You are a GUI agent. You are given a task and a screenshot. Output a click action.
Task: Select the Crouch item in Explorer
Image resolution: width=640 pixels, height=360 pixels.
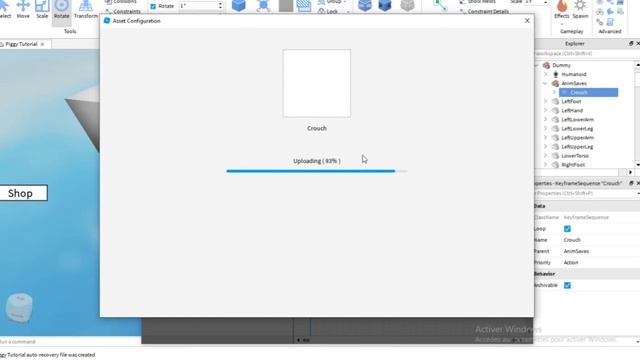coord(589,93)
